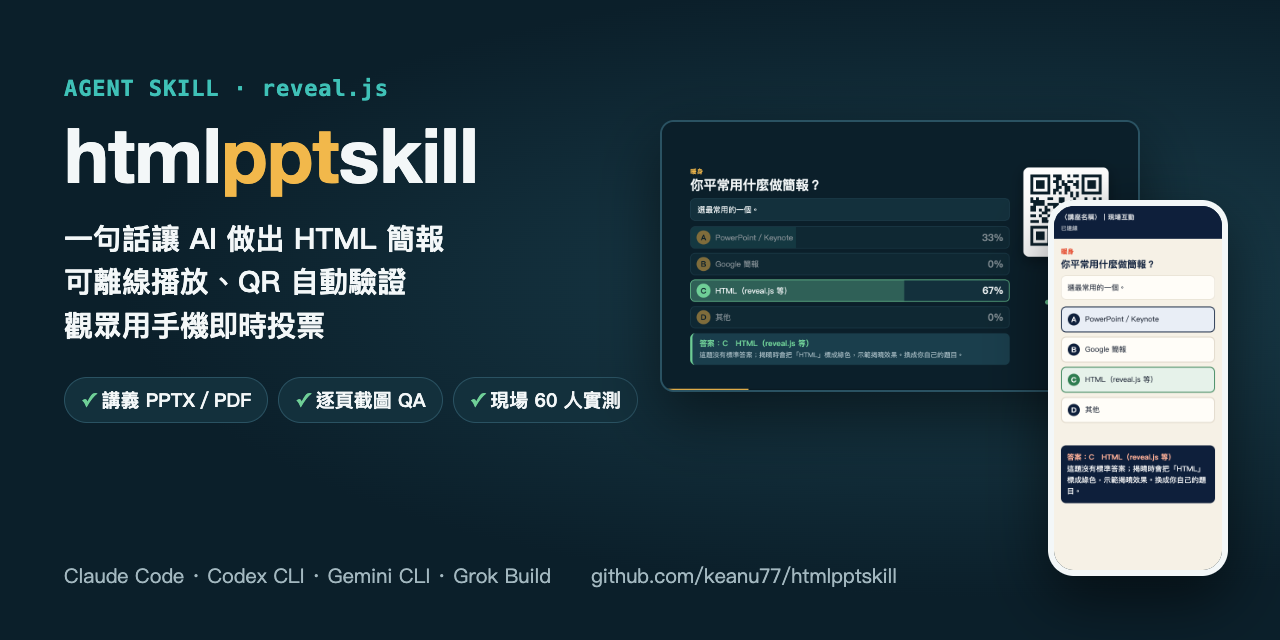The width and height of the screenshot is (1280, 640).
Task: Click the 33% result of the PowerPoint slide bar
Action: [x=992, y=238]
